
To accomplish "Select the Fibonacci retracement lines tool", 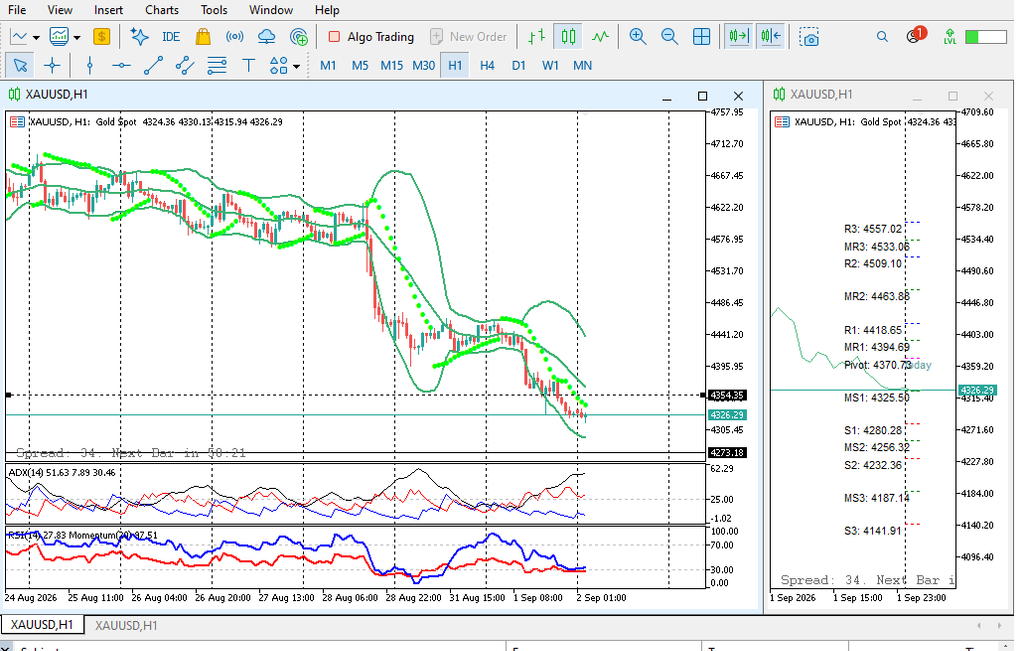I will pos(217,65).
